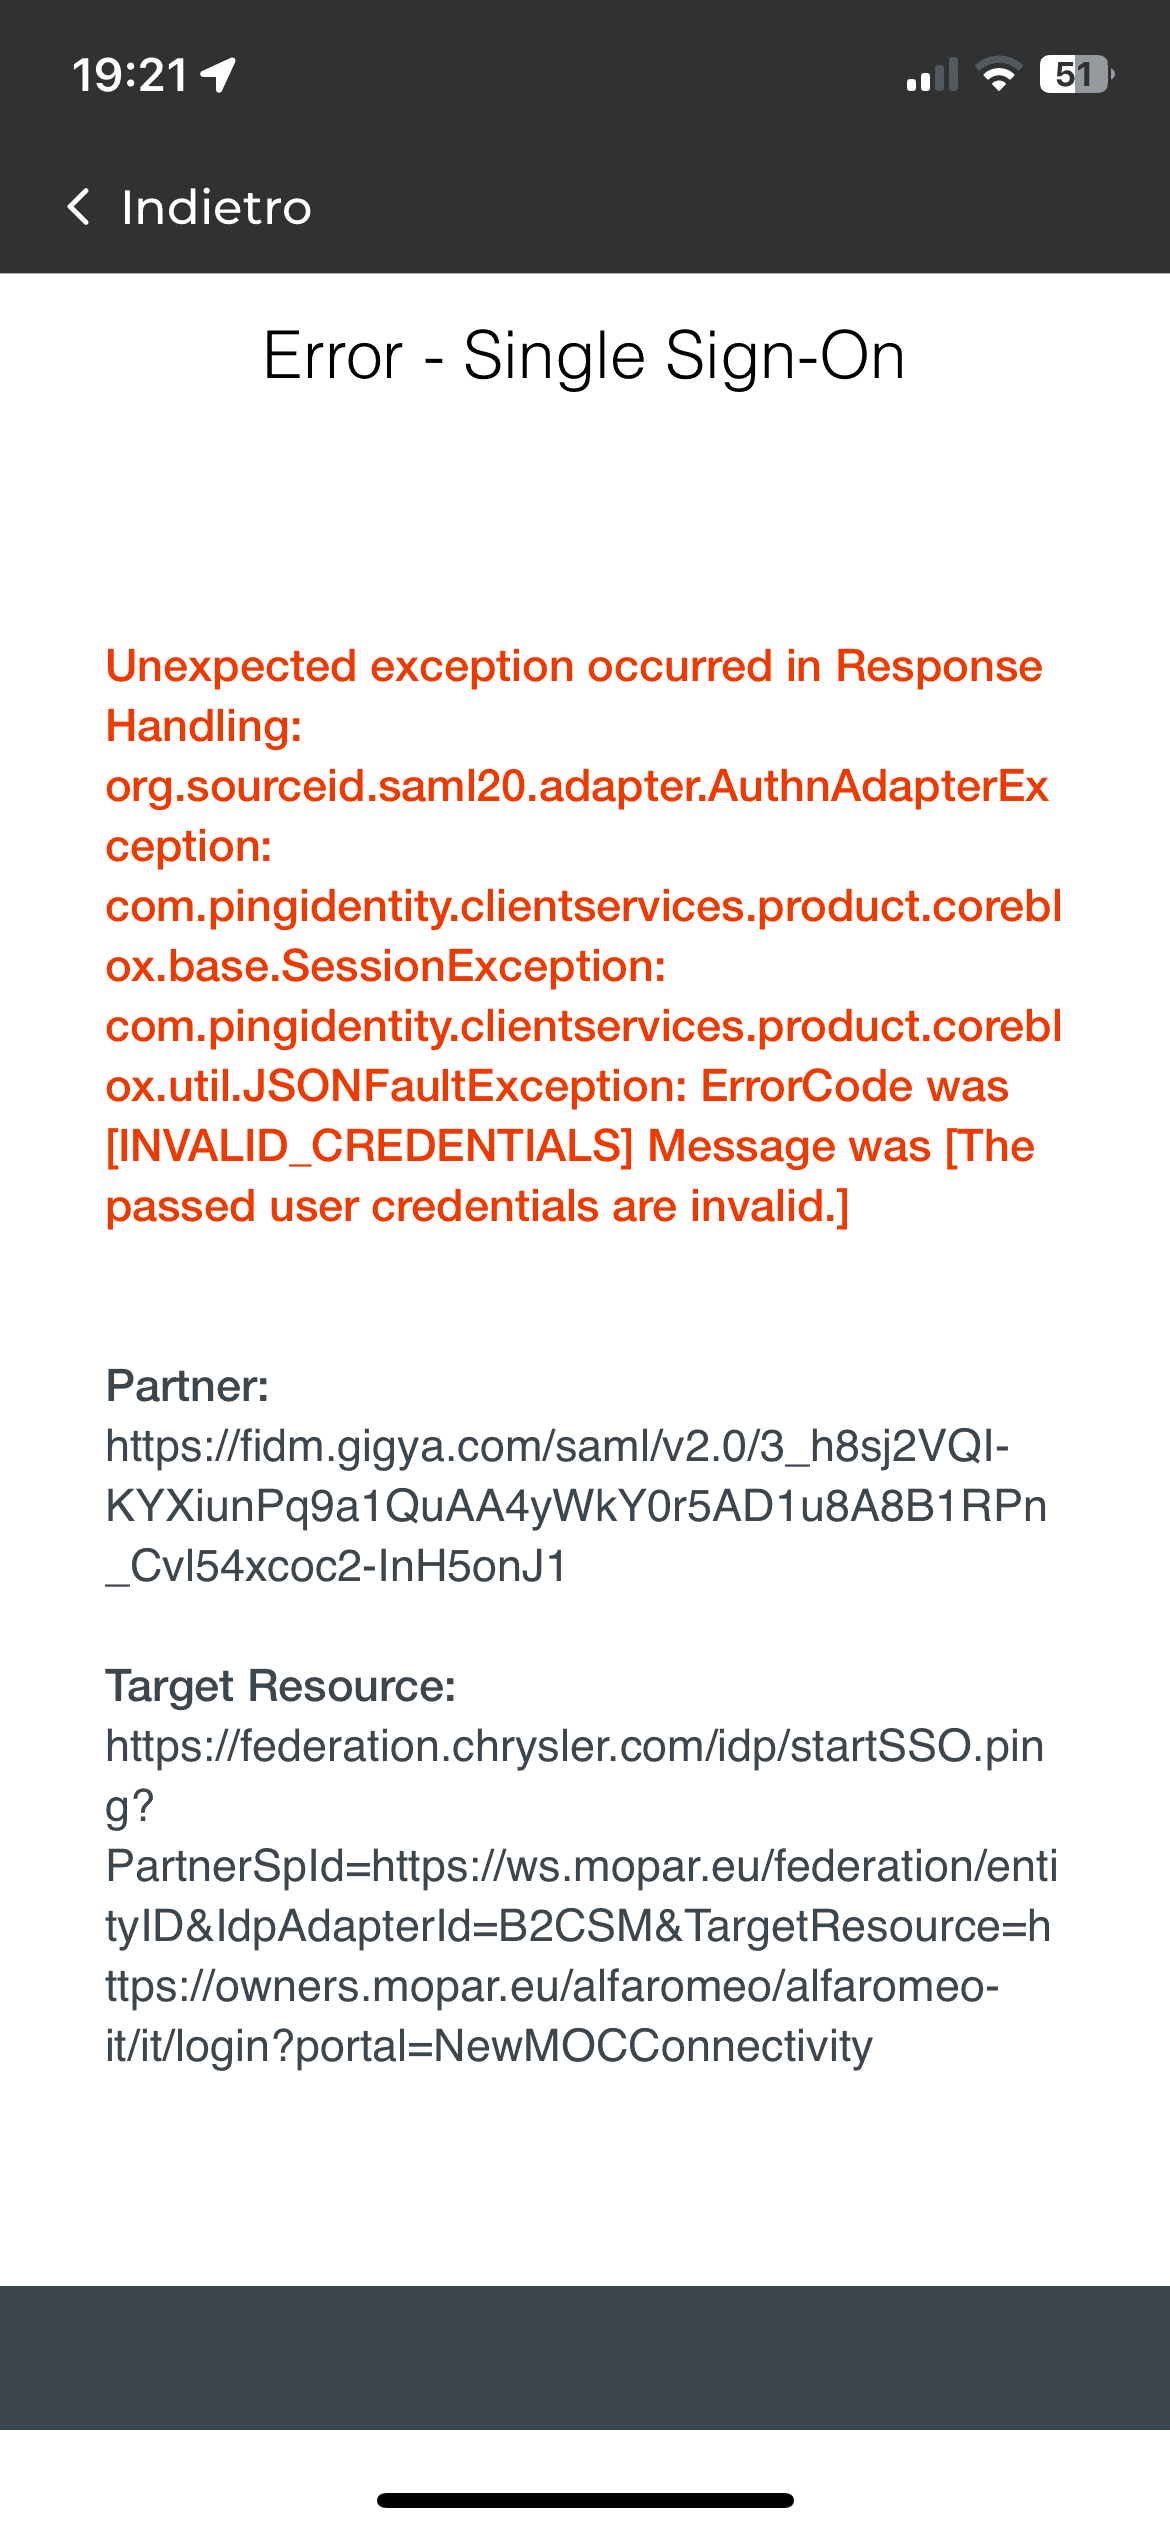Tap the dark gray footer bar
Screen dimensions: 1170x2532
click(x=585, y=2357)
